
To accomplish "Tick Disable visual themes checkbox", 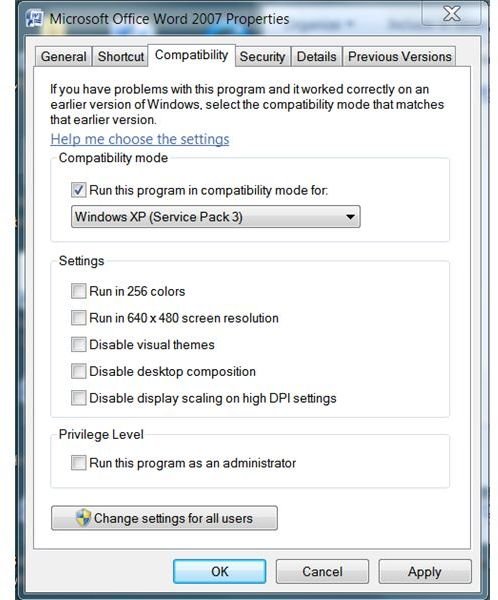I will tap(78, 344).
